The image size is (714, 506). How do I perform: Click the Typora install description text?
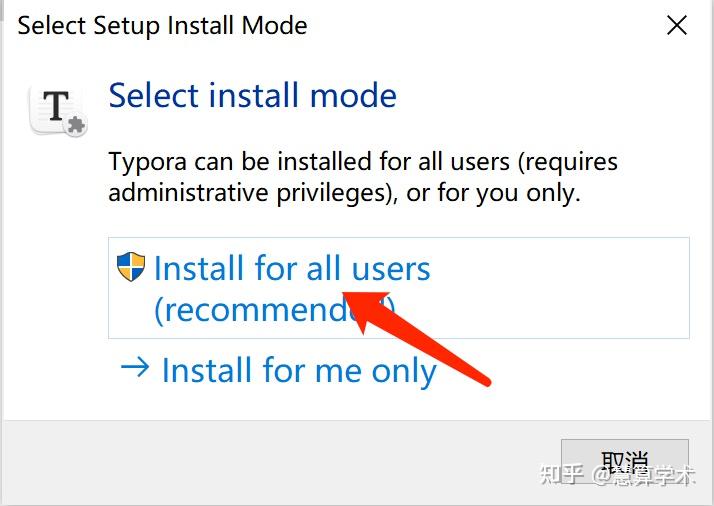(x=362, y=177)
